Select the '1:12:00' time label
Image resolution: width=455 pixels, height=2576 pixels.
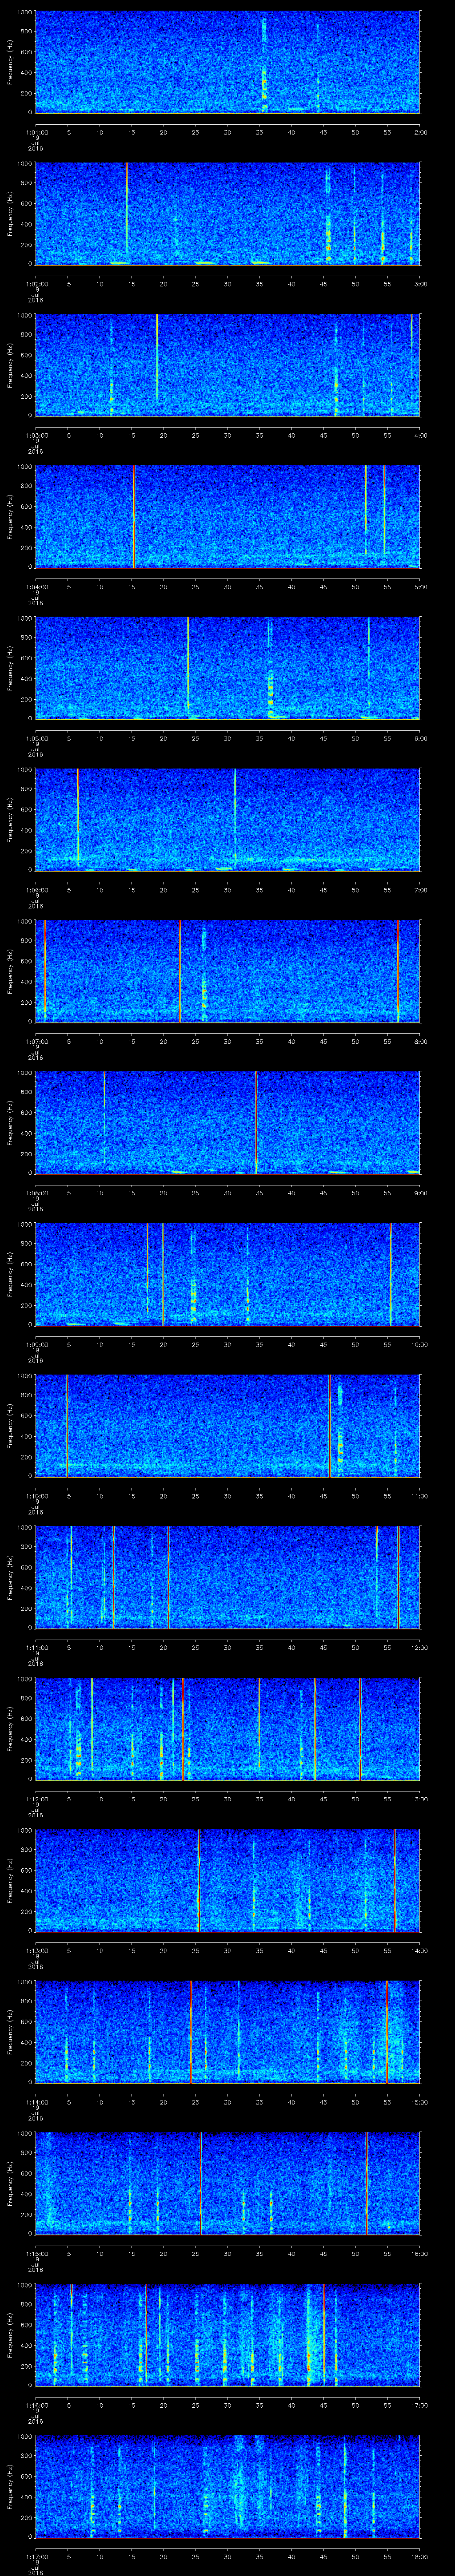(36, 1799)
